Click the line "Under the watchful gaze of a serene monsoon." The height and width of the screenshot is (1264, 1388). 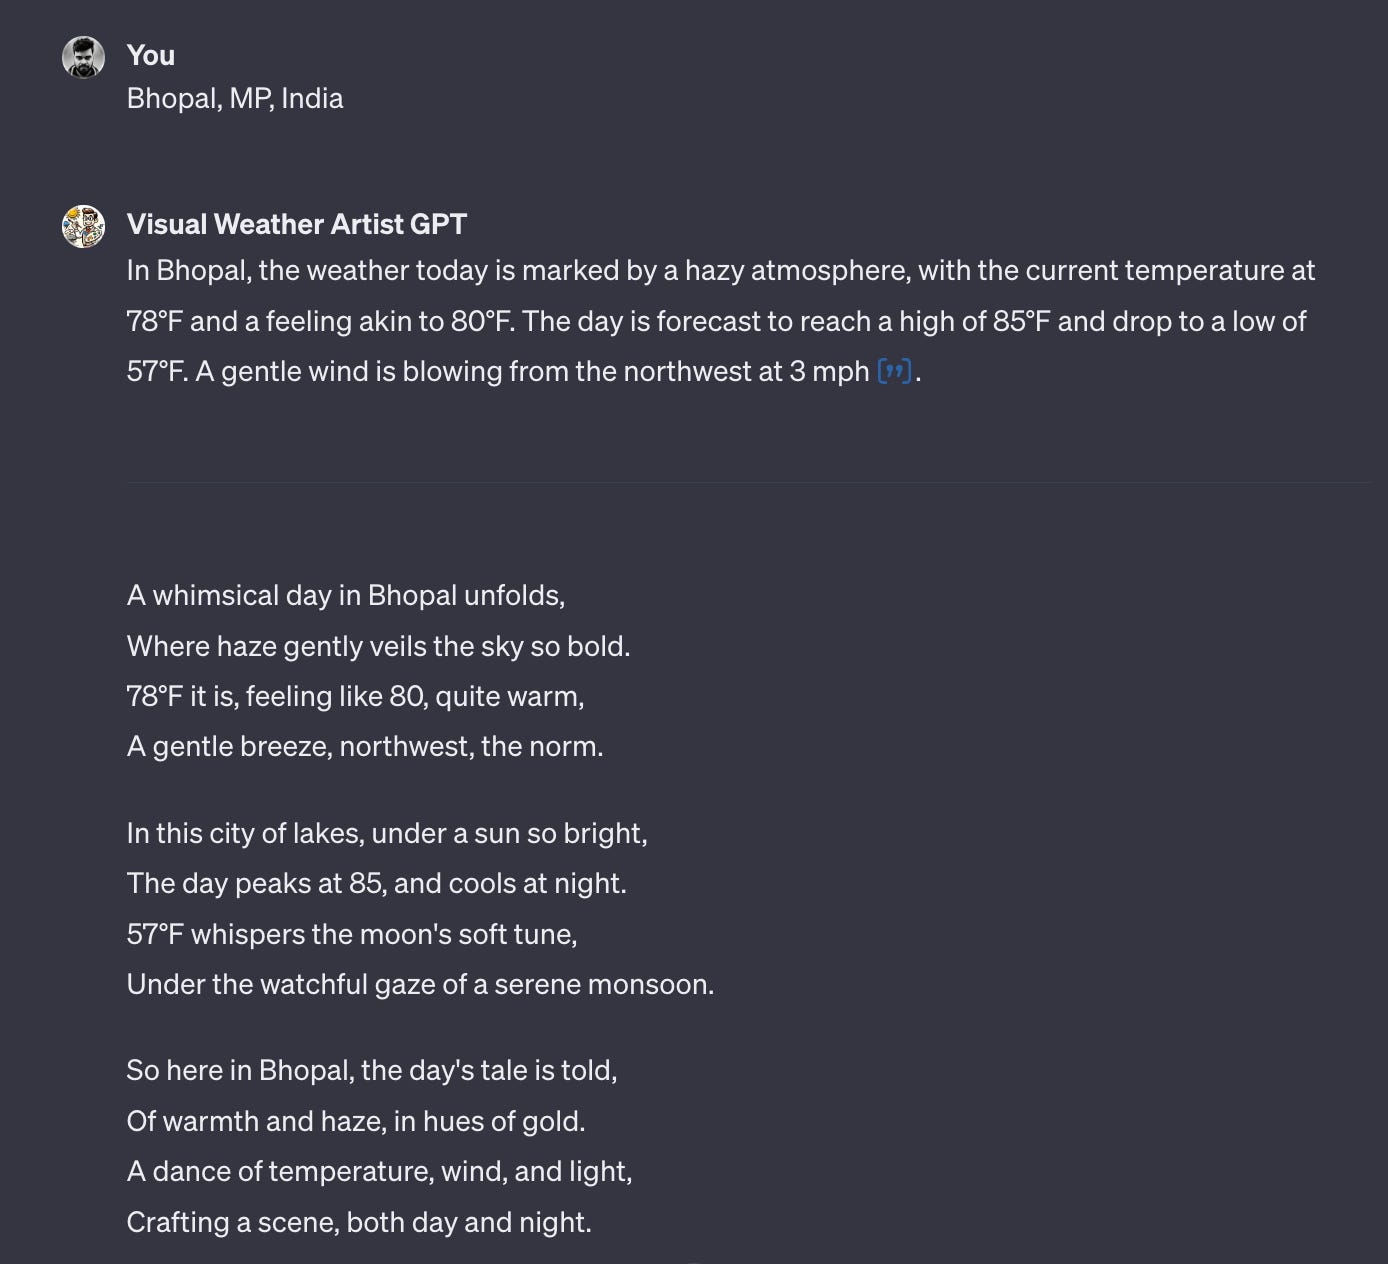[421, 984]
